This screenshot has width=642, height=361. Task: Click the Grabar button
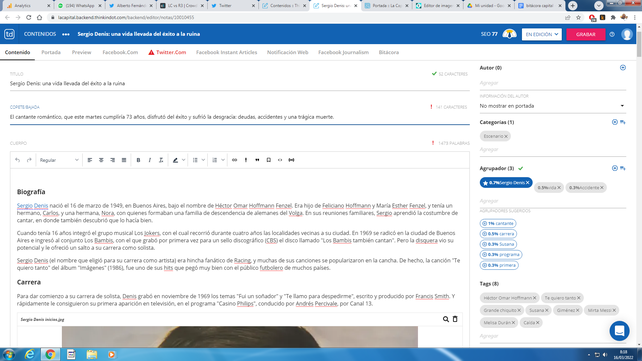click(x=585, y=34)
